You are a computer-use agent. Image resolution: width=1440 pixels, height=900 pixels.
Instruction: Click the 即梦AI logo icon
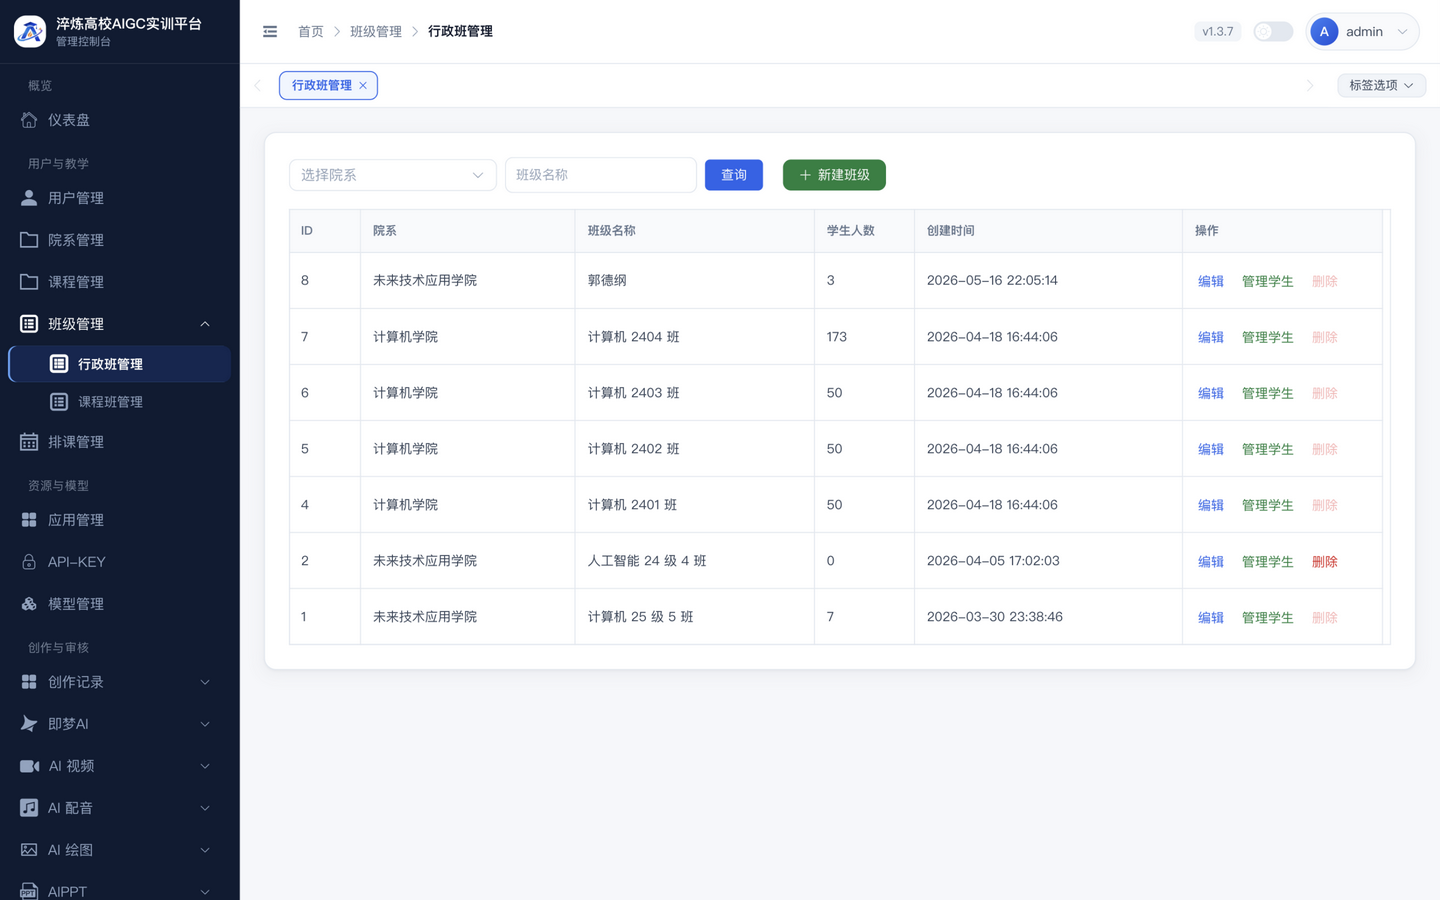click(x=29, y=724)
